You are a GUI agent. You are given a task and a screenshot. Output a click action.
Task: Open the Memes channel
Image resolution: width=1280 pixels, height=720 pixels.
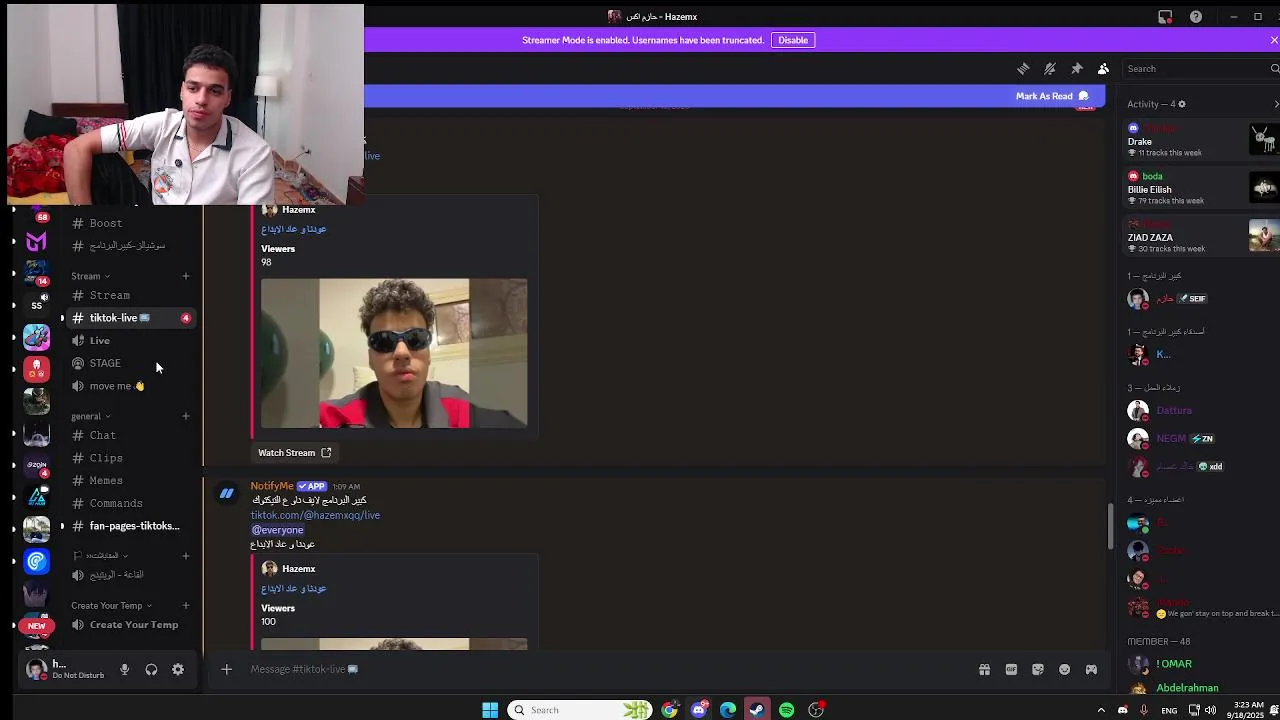click(130, 480)
